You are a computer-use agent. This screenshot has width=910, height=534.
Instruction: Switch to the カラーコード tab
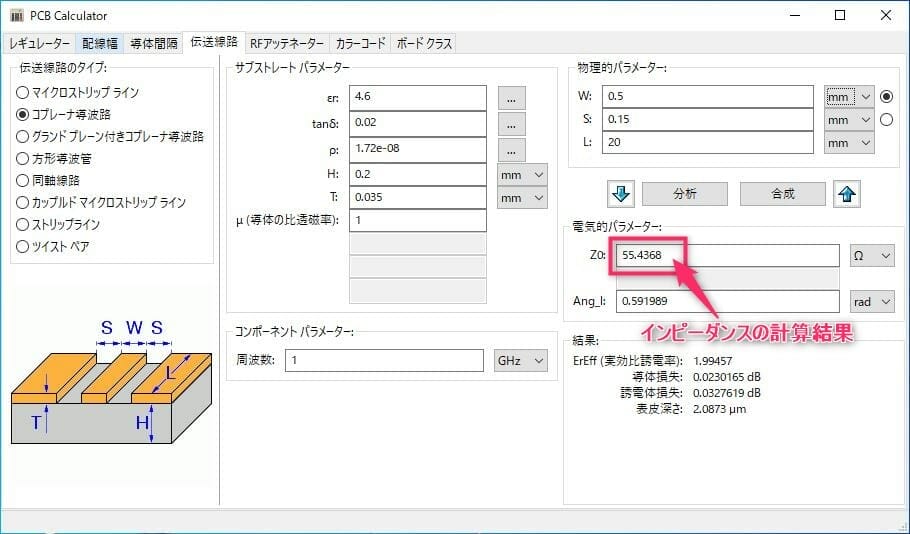tap(360, 44)
